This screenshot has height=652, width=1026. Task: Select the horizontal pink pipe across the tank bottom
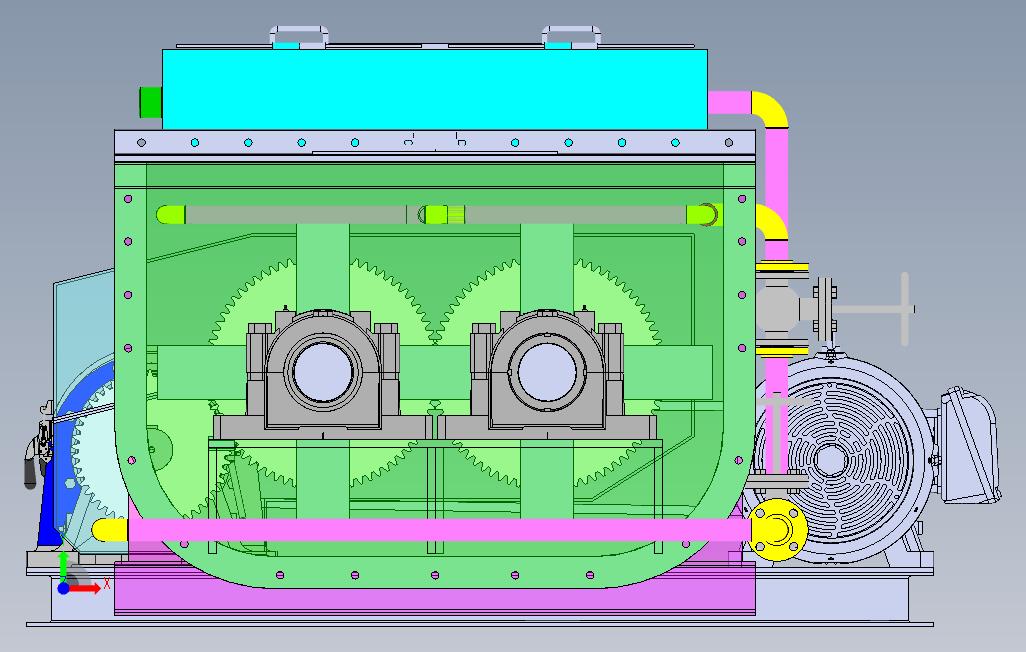coord(438,530)
